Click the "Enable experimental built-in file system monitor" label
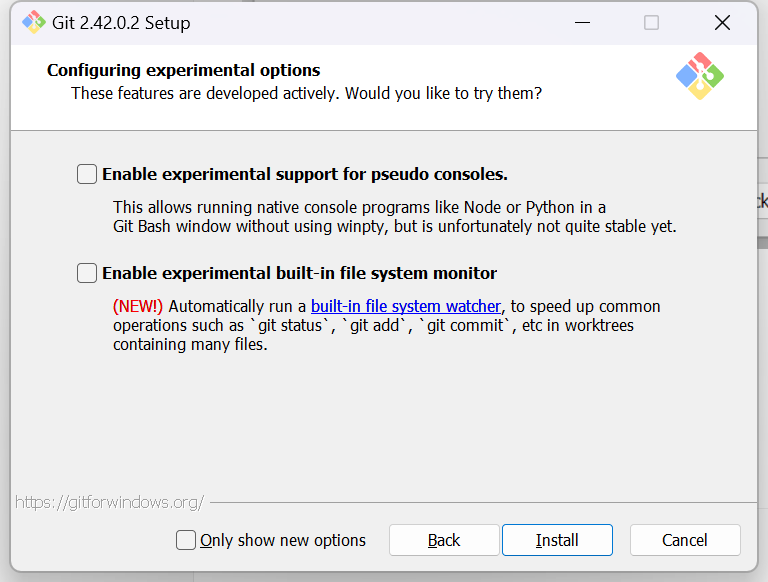Image resolution: width=768 pixels, height=582 pixels. 299,273
